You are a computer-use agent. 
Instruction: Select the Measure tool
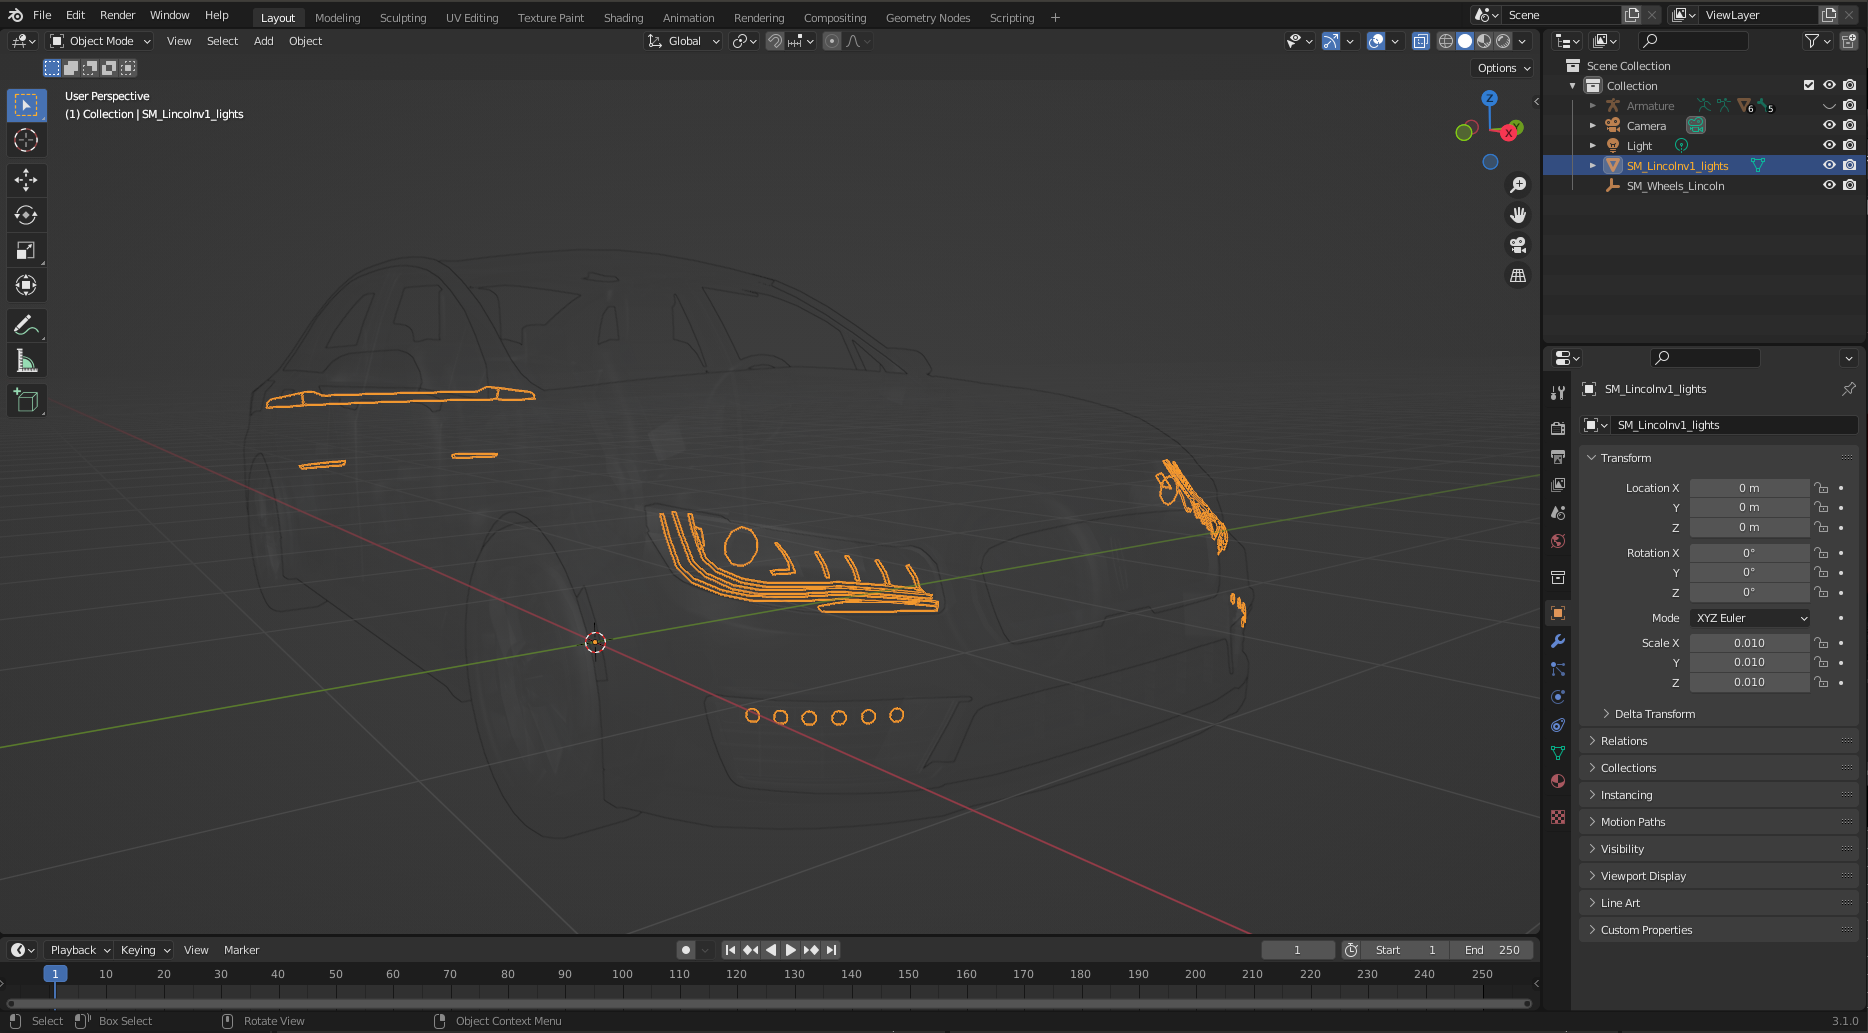[25, 359]
